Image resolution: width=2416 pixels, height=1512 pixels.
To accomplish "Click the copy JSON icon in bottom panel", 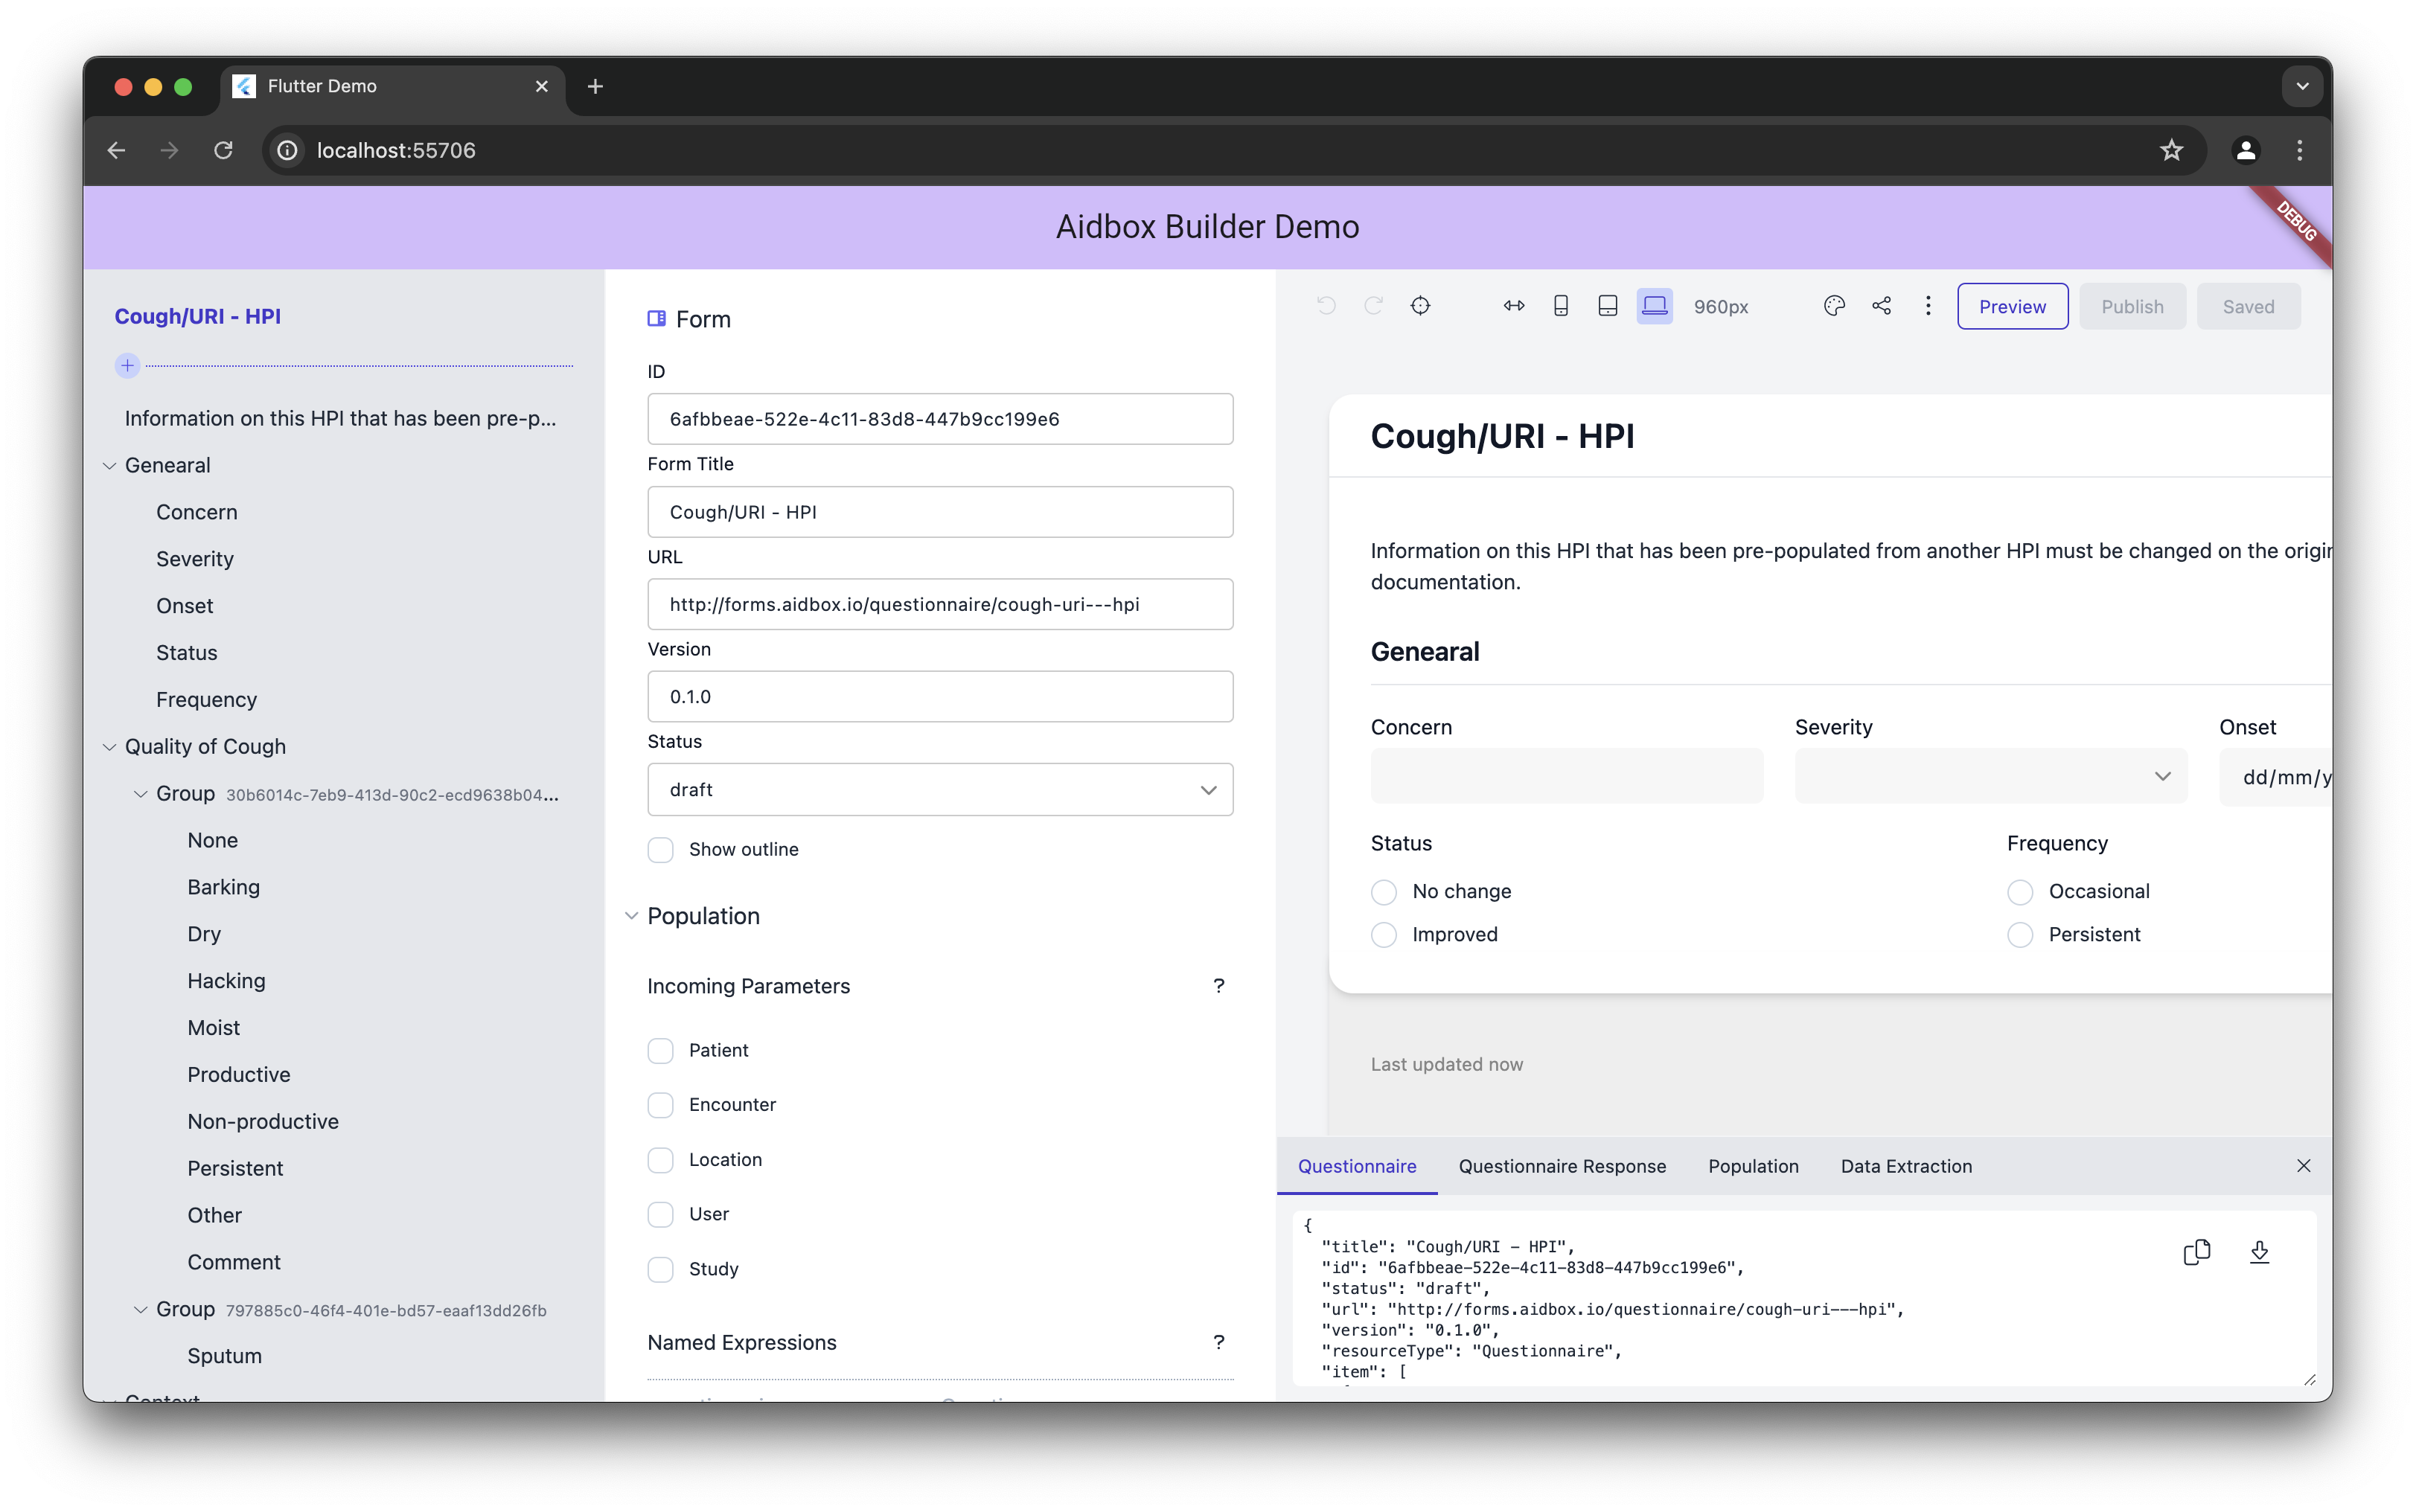I will point(2196,1251).
